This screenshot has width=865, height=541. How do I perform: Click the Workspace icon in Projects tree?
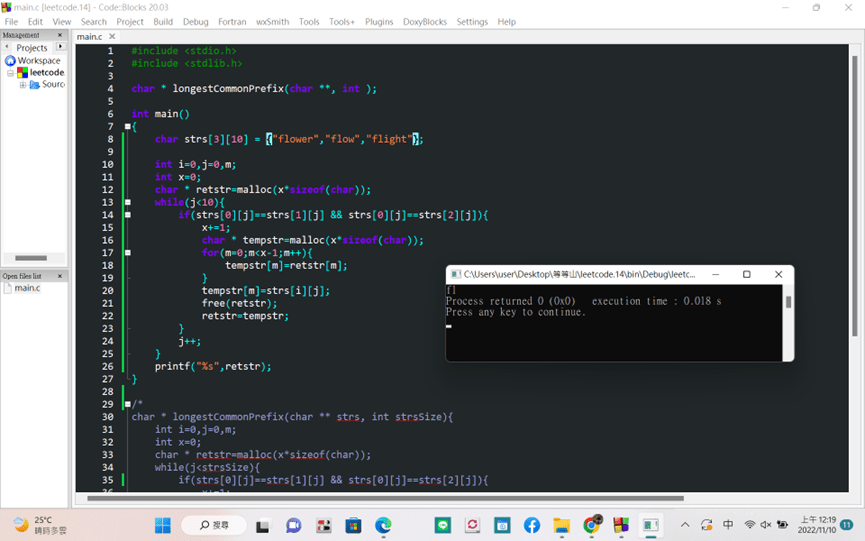(x=10, y=61)
